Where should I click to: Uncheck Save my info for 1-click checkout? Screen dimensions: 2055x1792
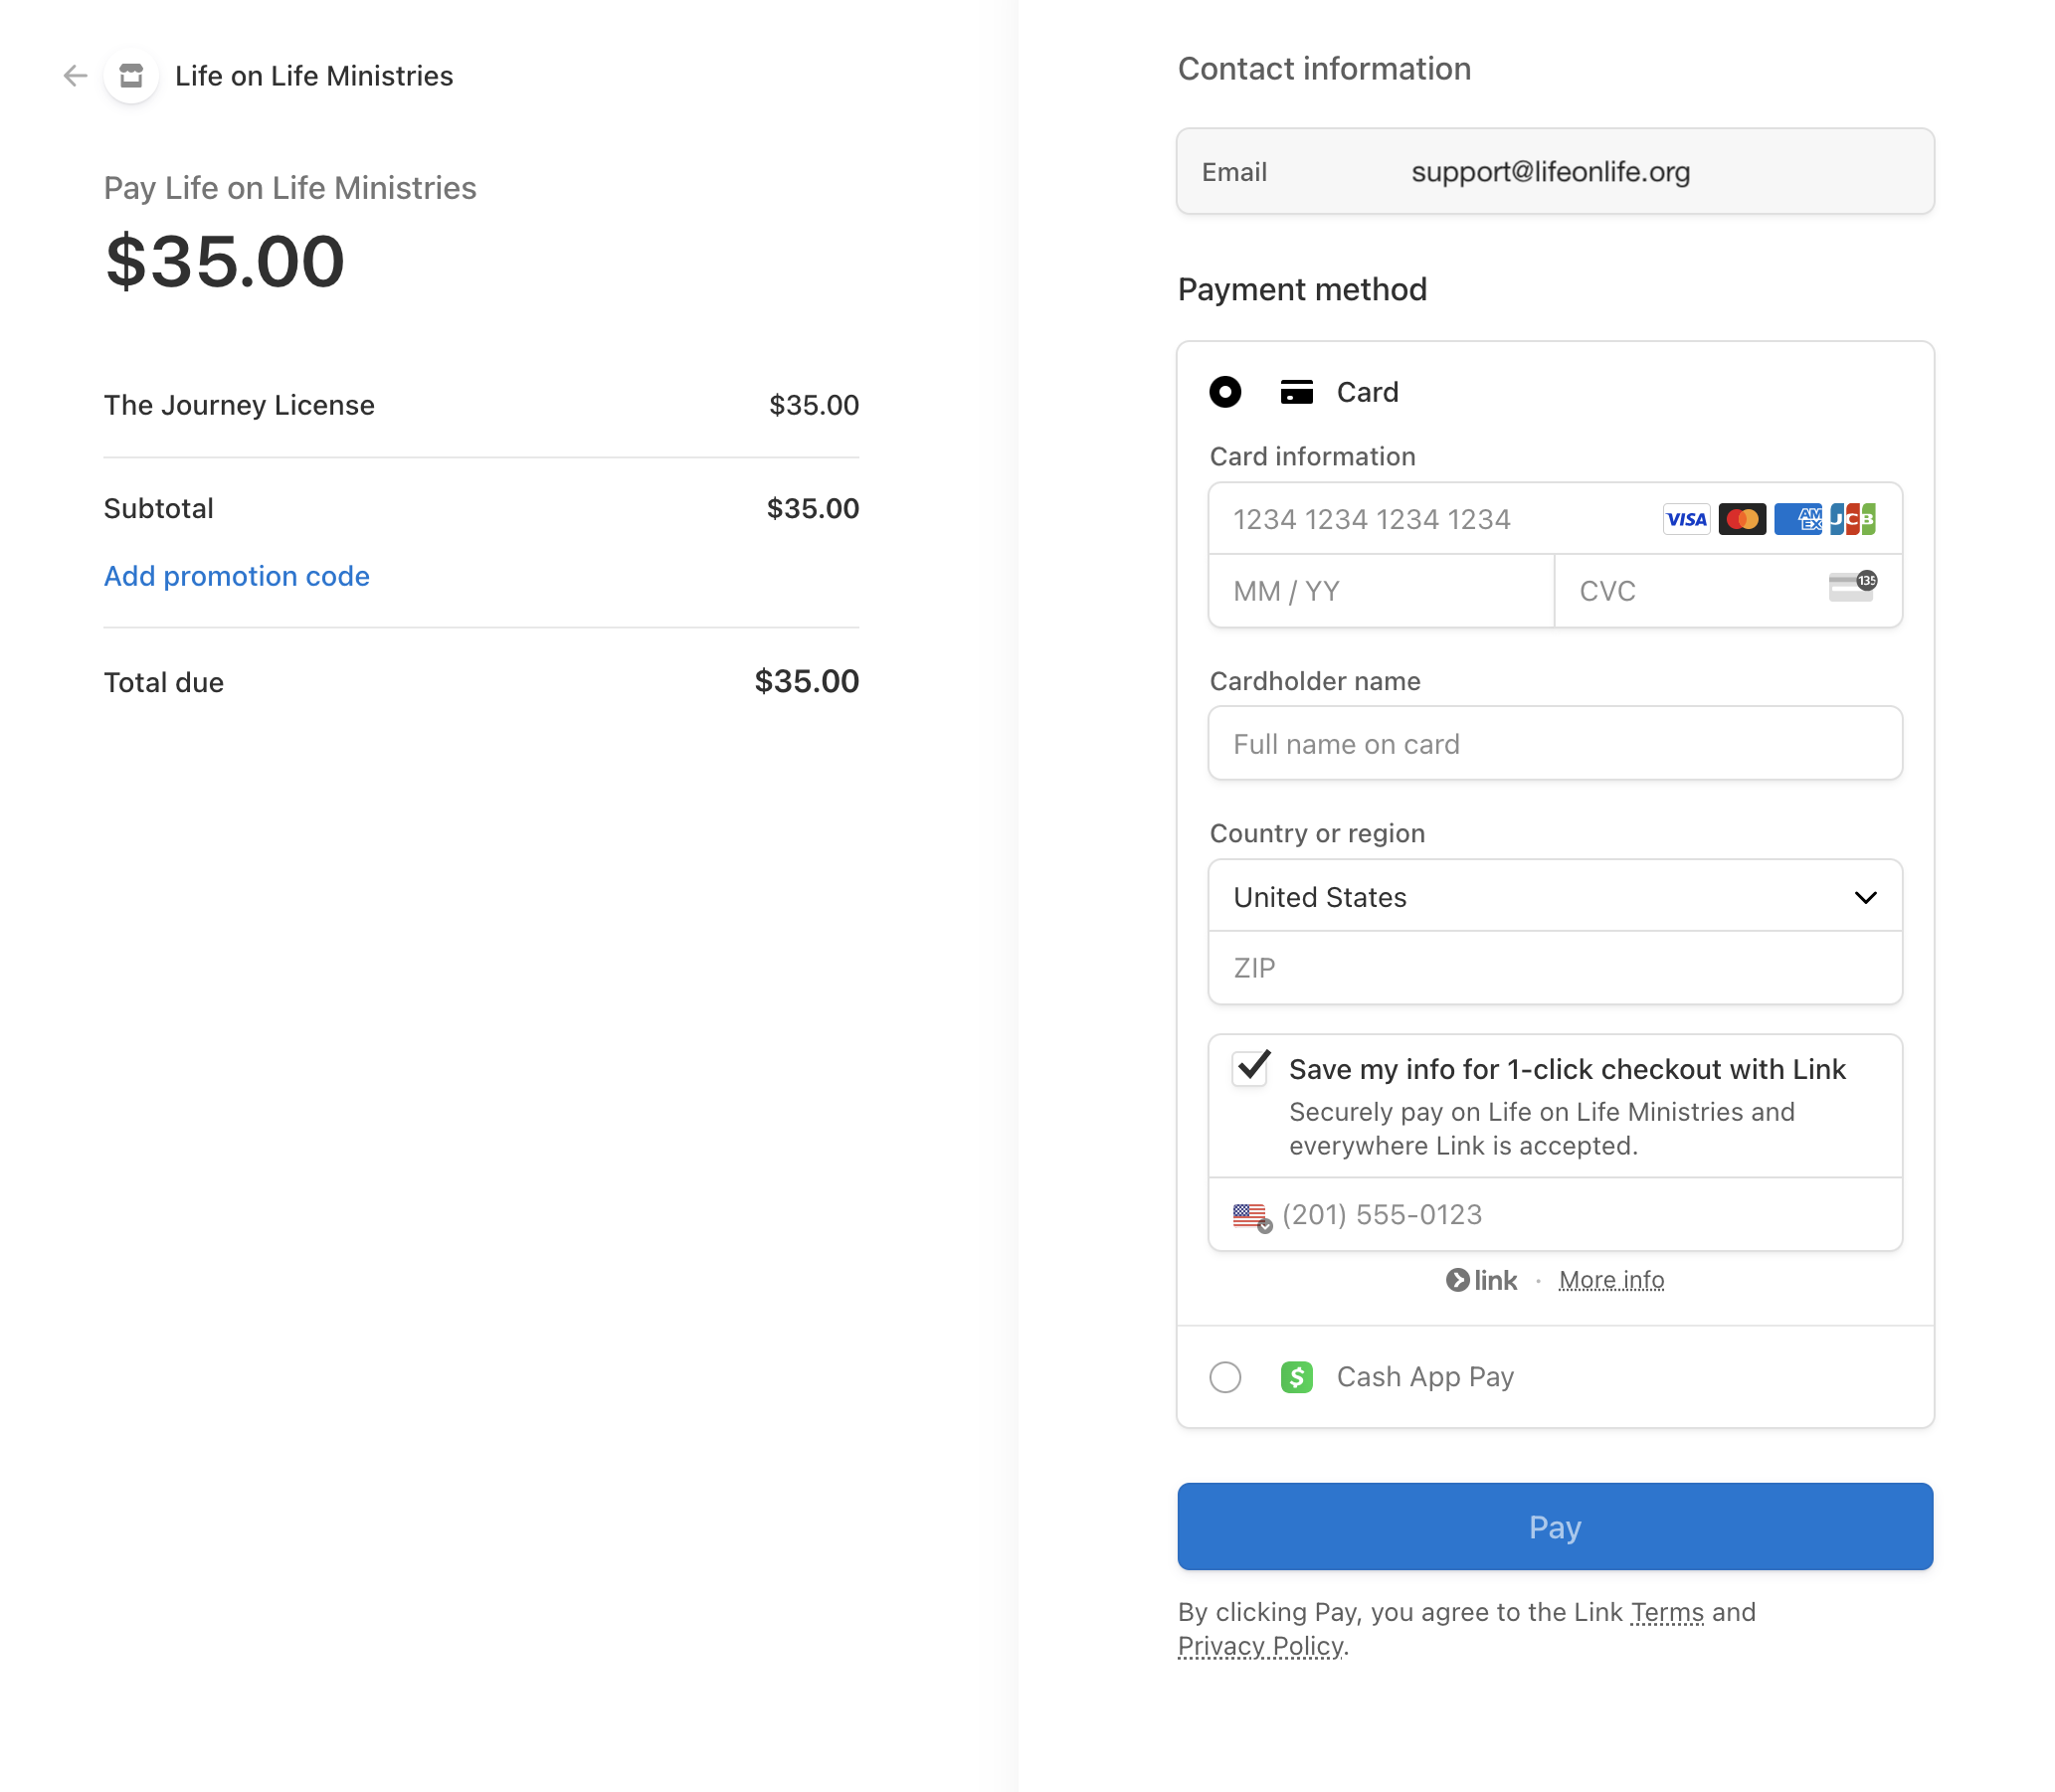pyautogui.click(x=1250, y=1069)
